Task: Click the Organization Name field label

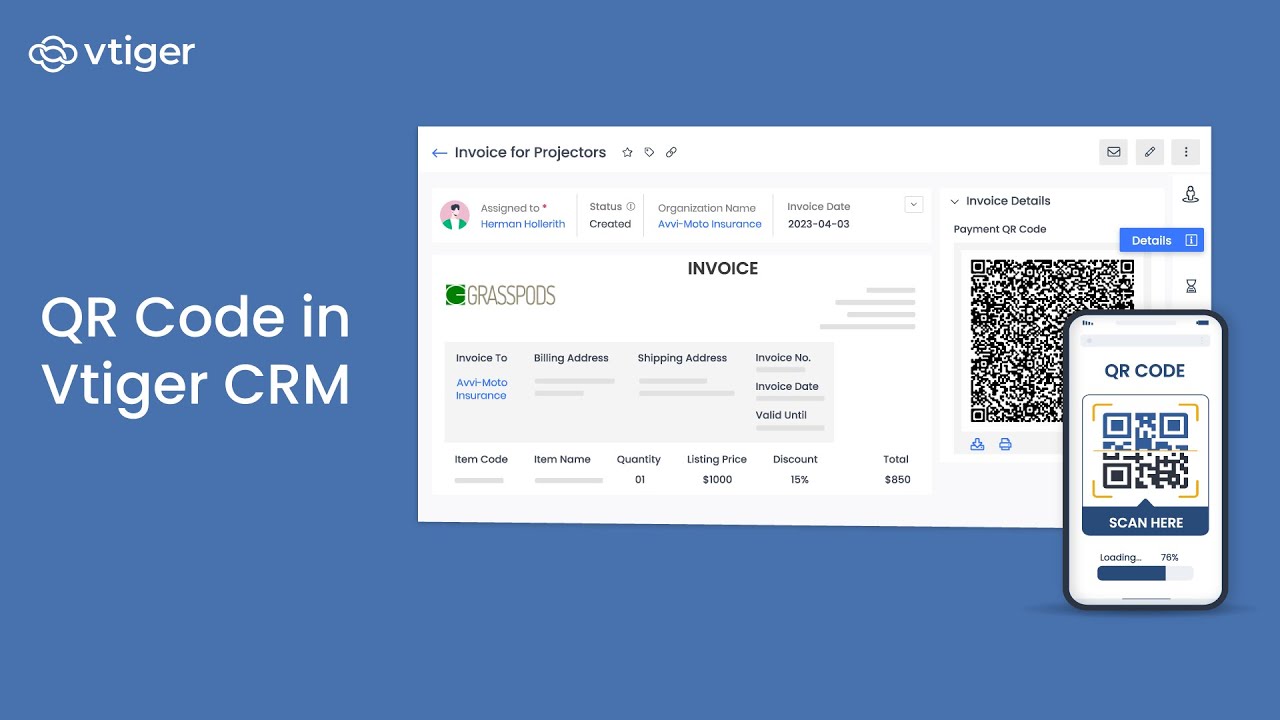Action: [x=707, y=208]
